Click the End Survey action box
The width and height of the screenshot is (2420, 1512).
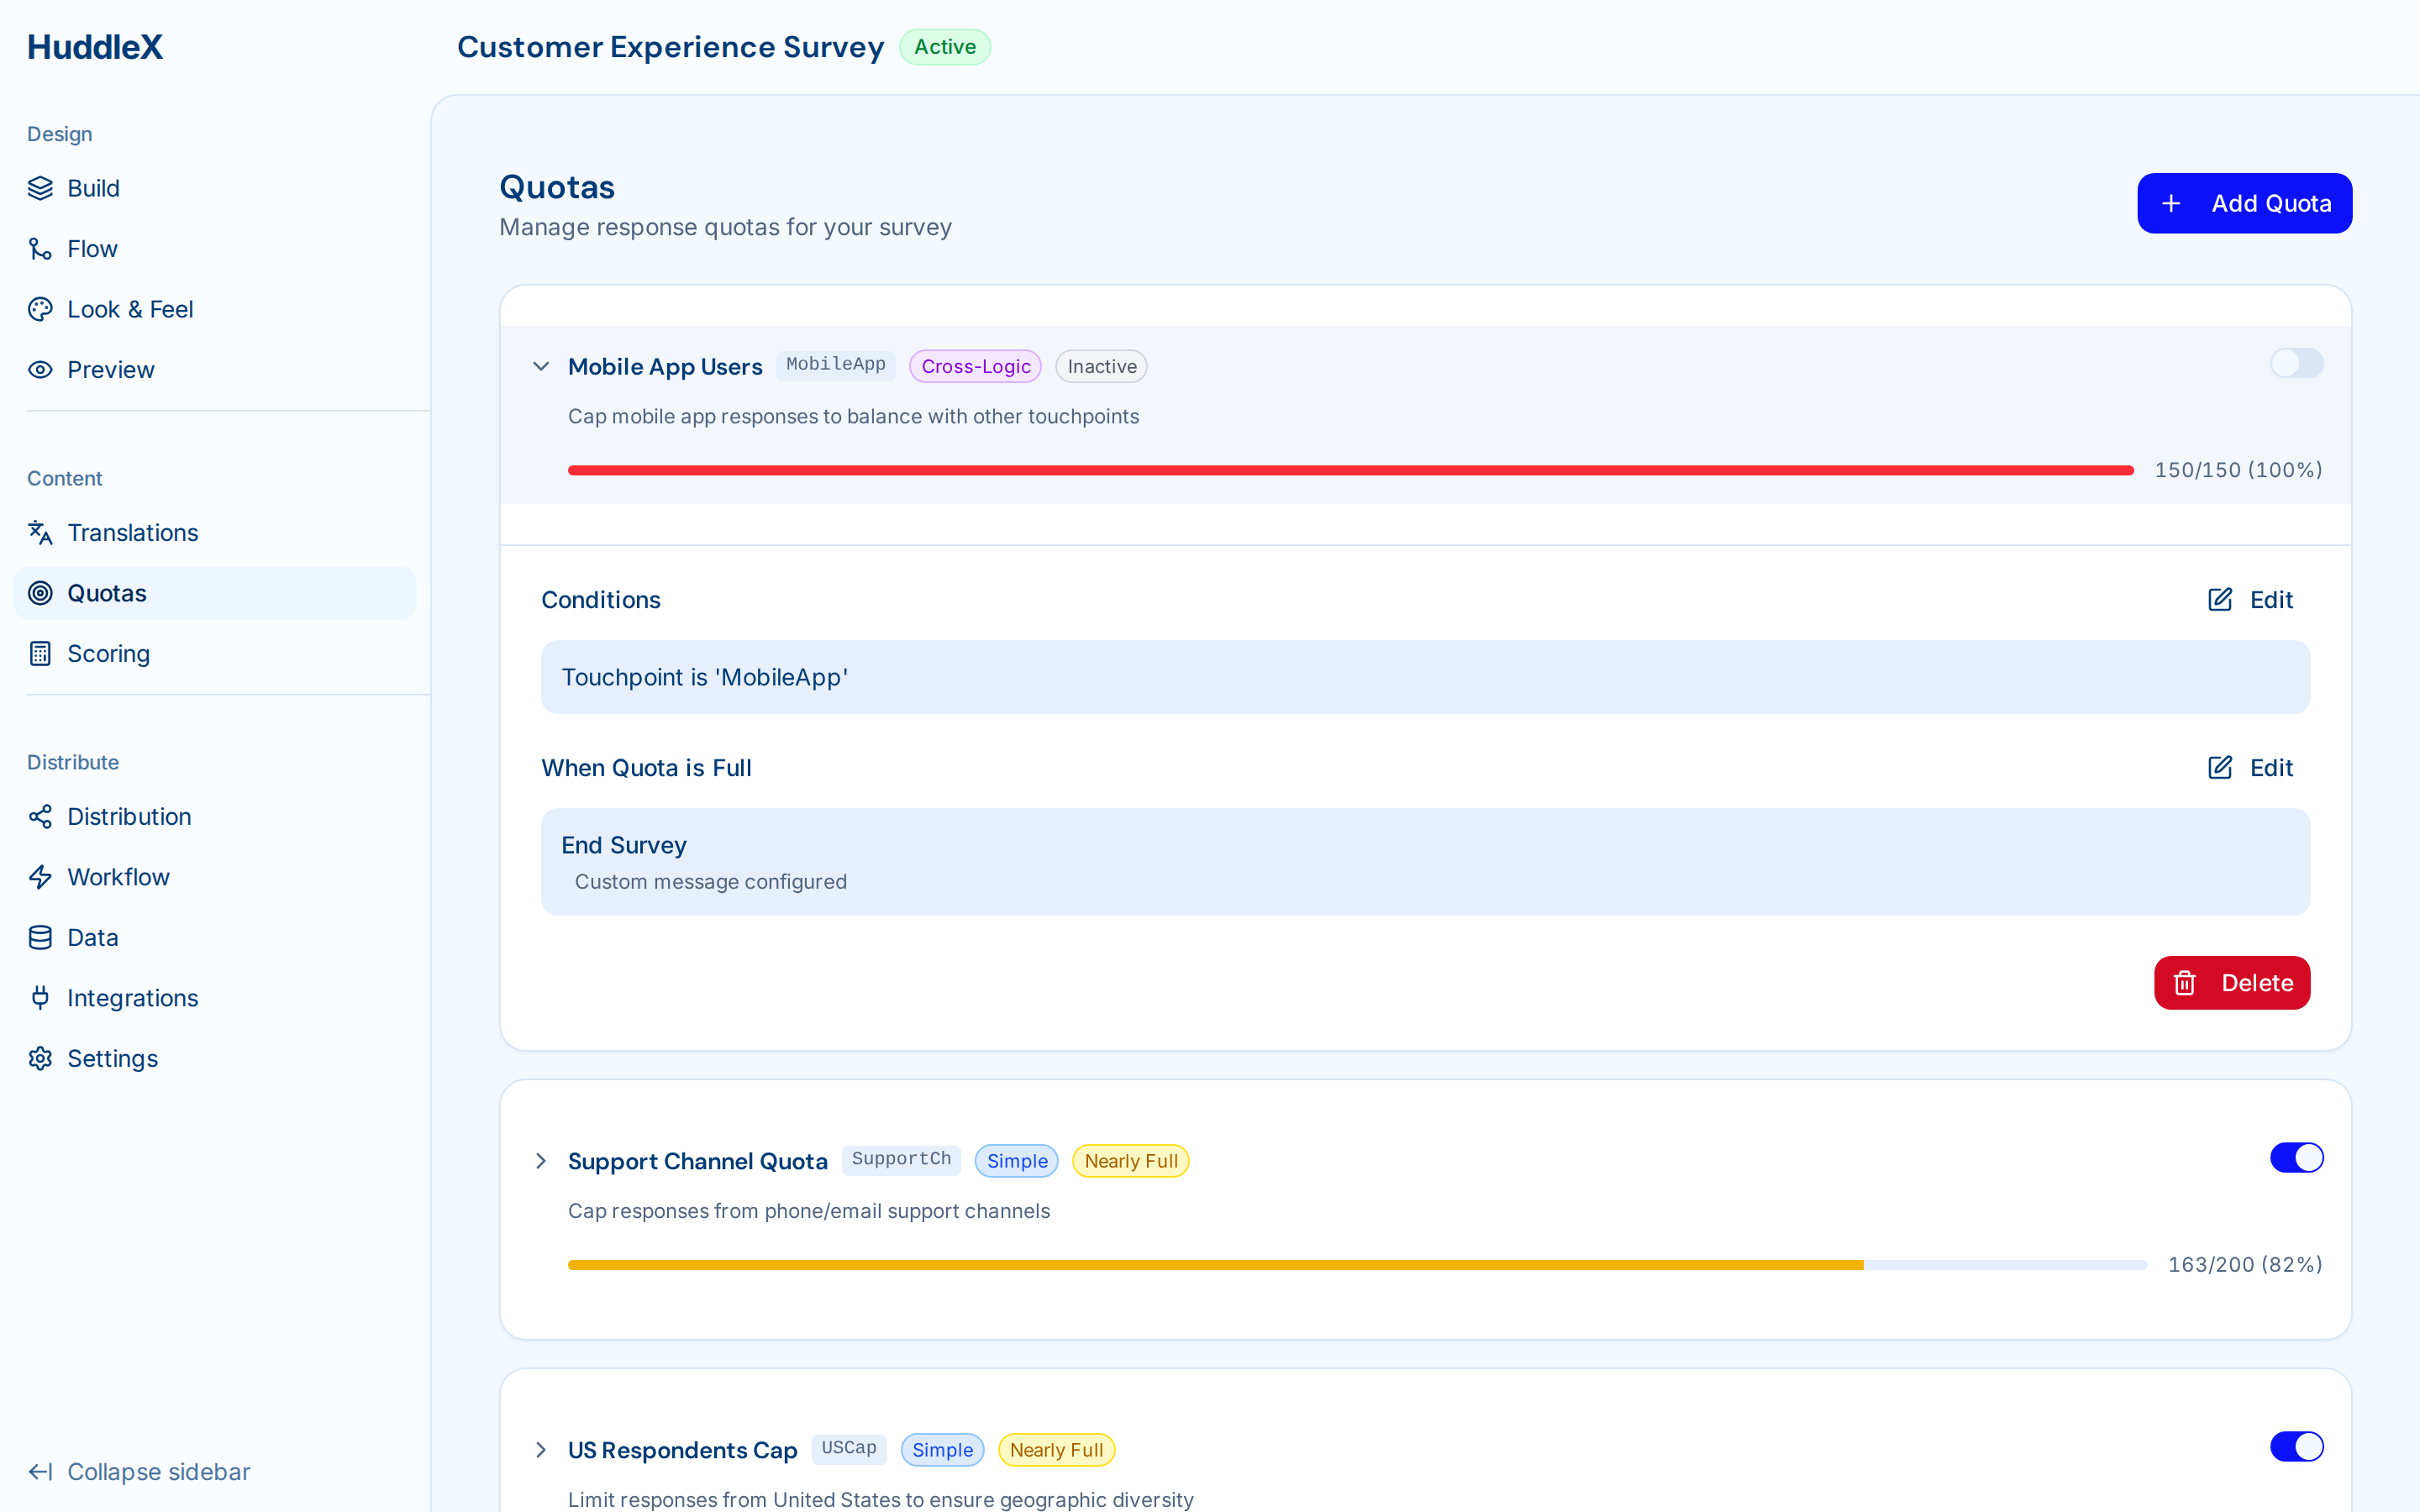tap(1425, 862)
